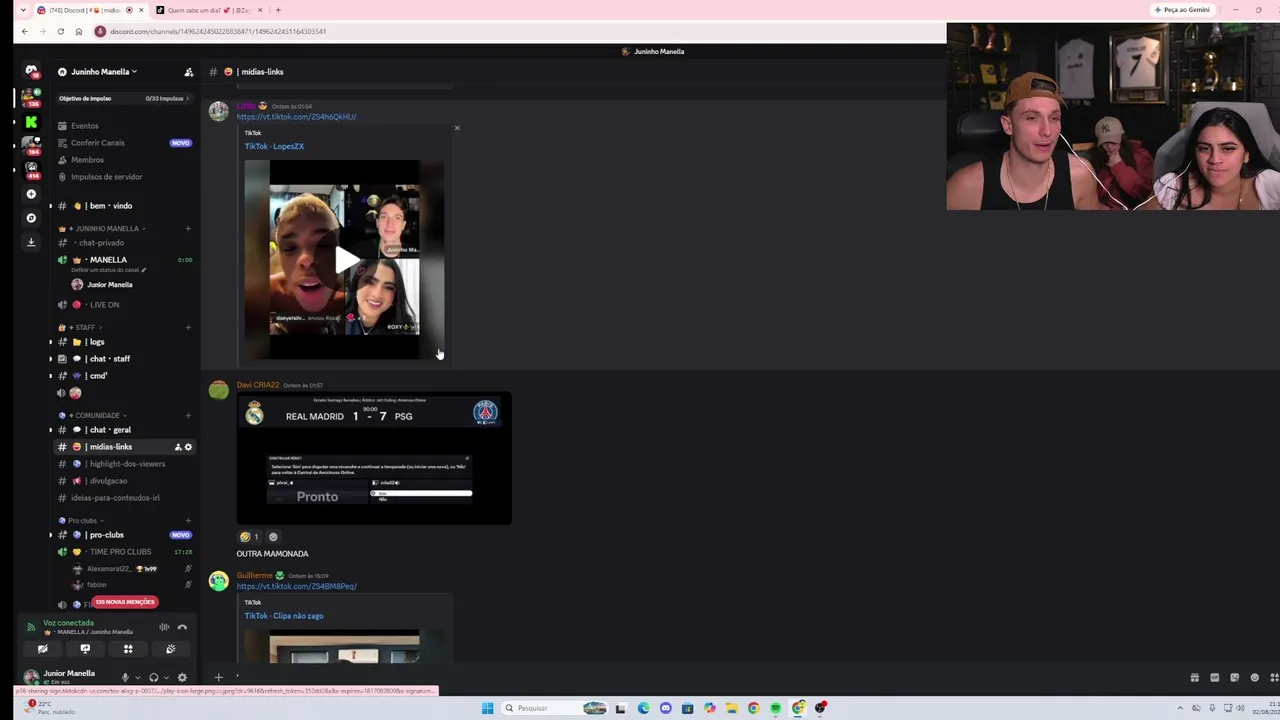Select the chat-geral channel
Screen dimensions: 1280x720
point(125,430)
